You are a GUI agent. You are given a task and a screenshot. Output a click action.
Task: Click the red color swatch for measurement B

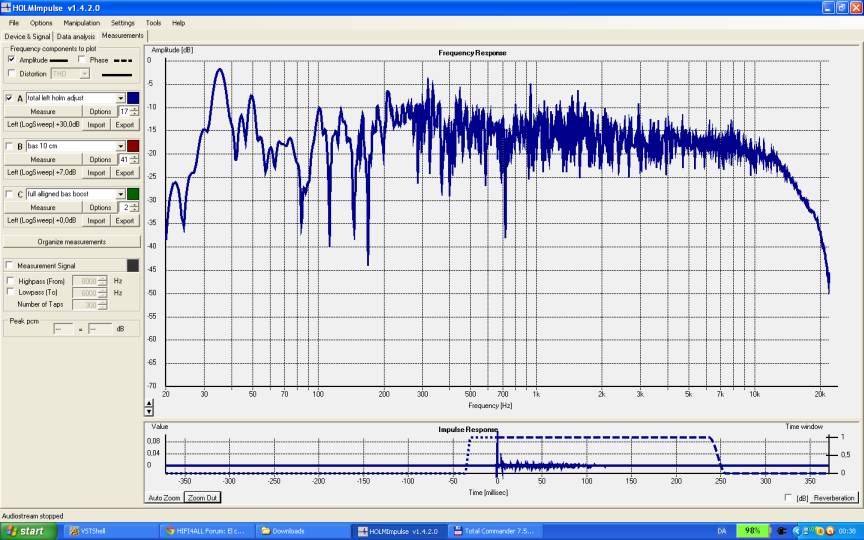point(133,146)
